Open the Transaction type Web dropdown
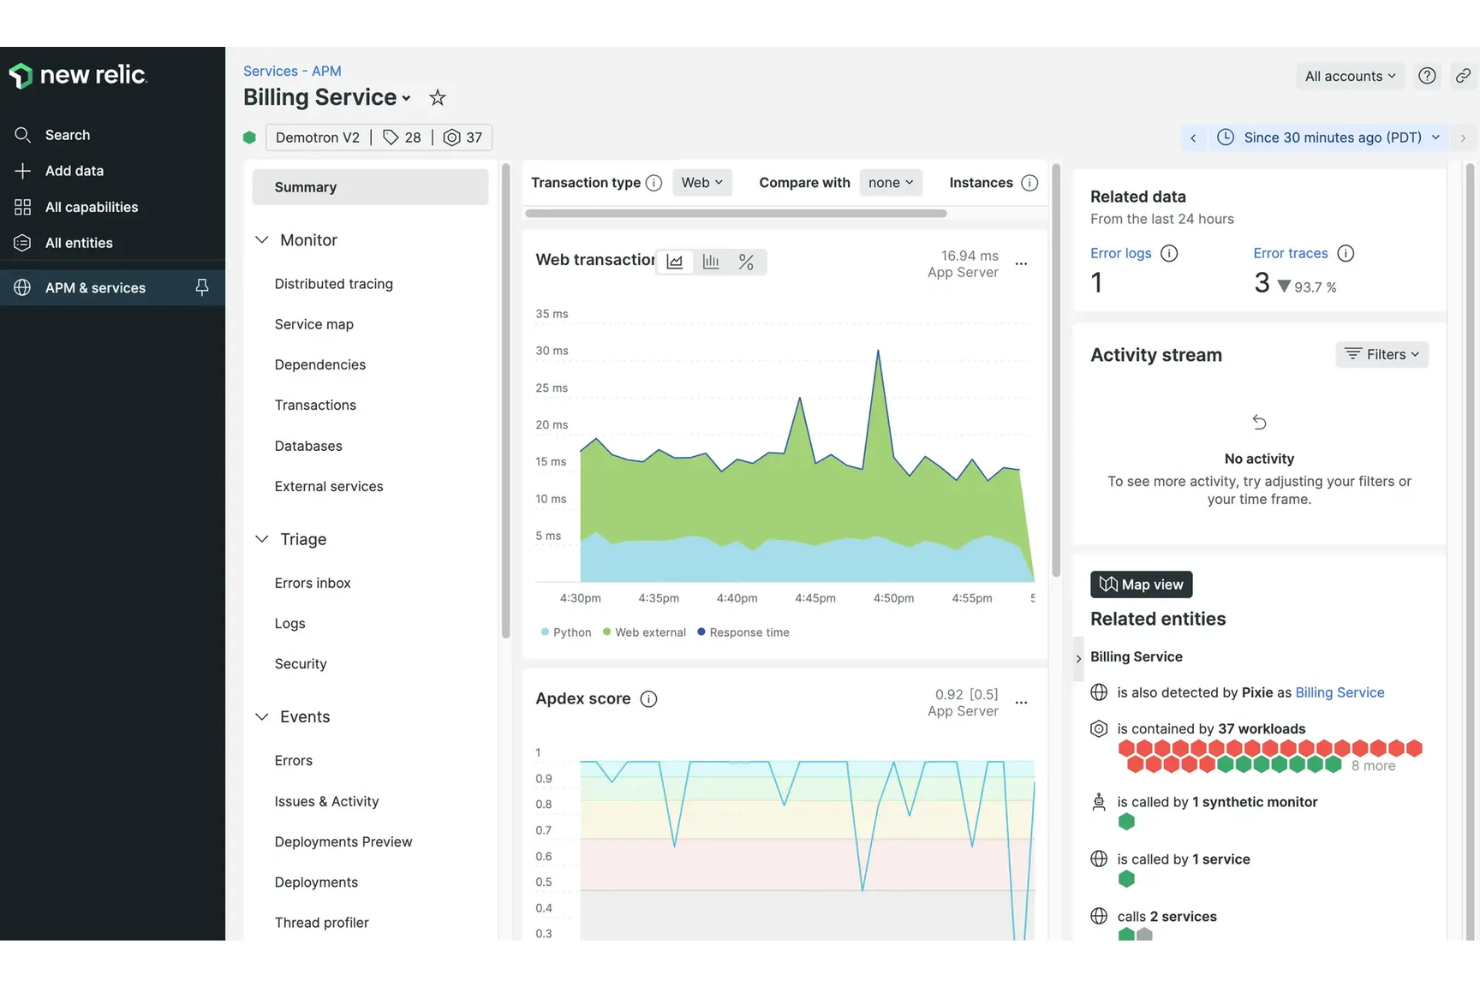 point(701,182)
